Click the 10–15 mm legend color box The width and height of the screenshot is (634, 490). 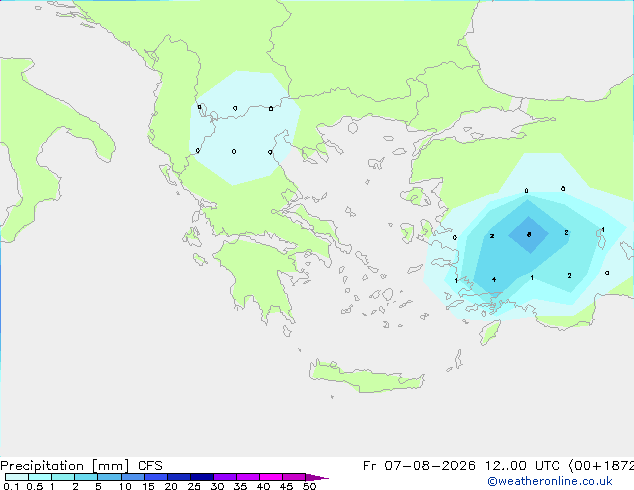pyautogui.click(x=133, y=477)
